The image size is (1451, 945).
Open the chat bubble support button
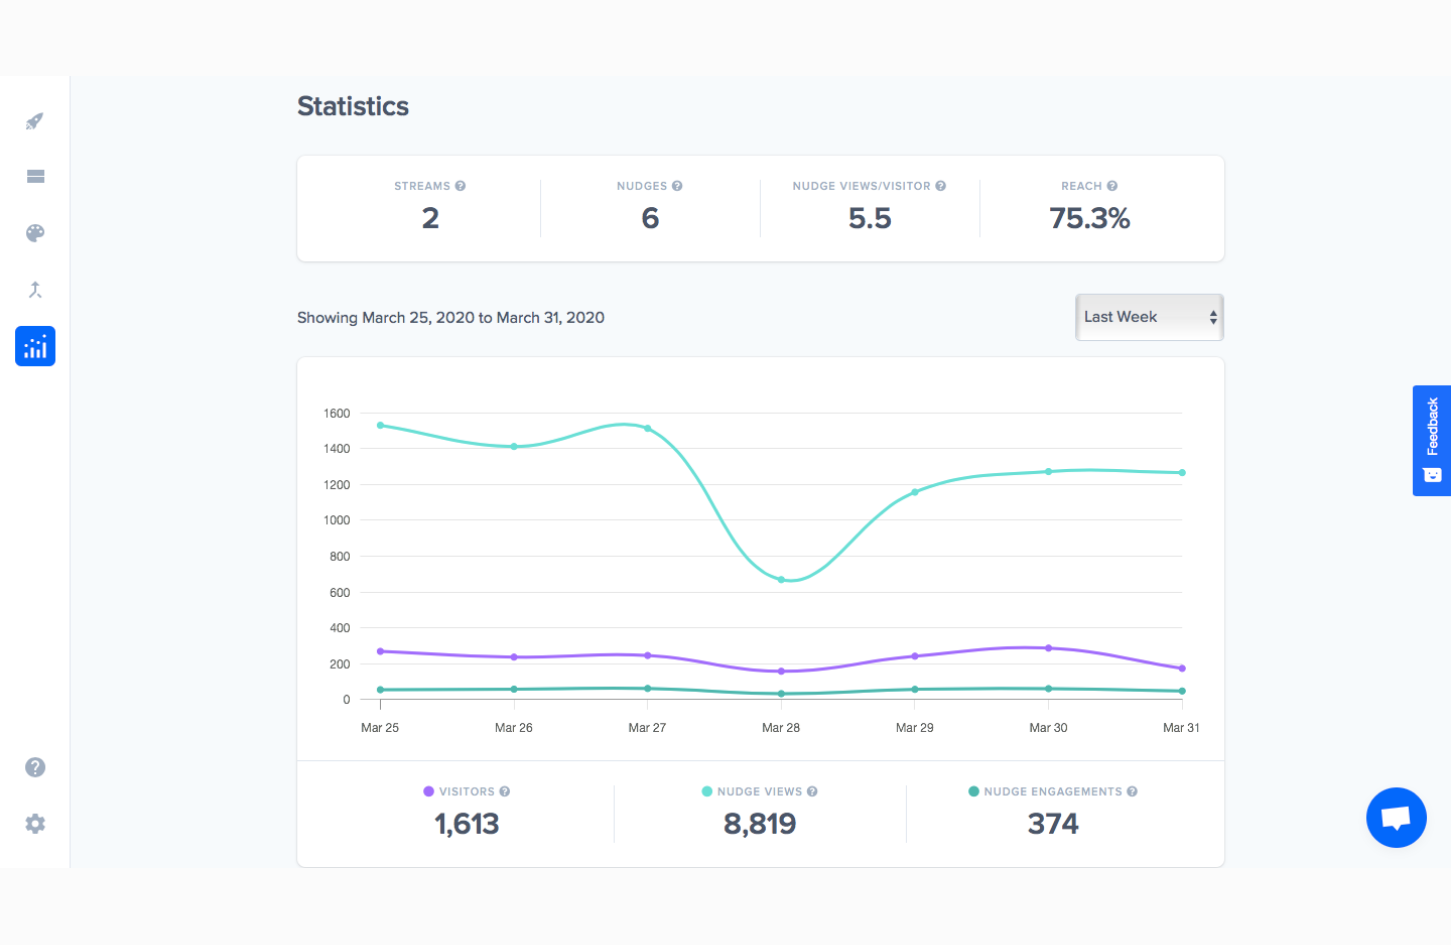[1396, 818]
